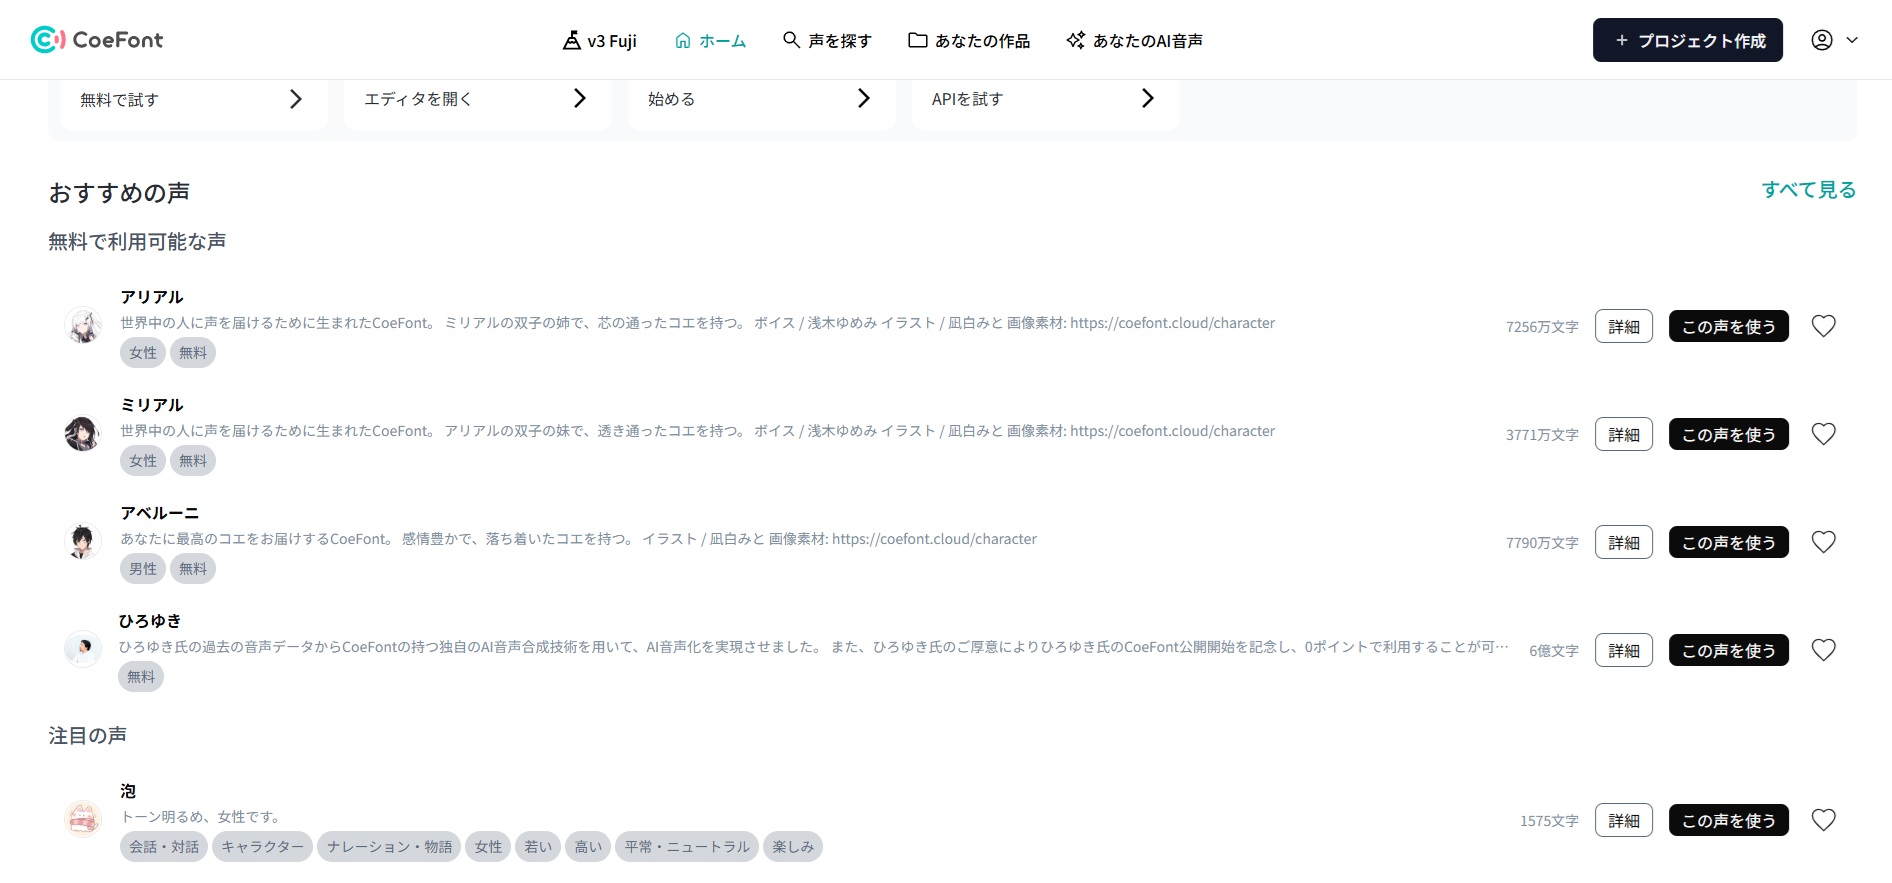Open あなたのAI音声 page
Image resolution: width=1892 pixels, height=883 pixels.
pyautogui.click(x=1134, y=41)
